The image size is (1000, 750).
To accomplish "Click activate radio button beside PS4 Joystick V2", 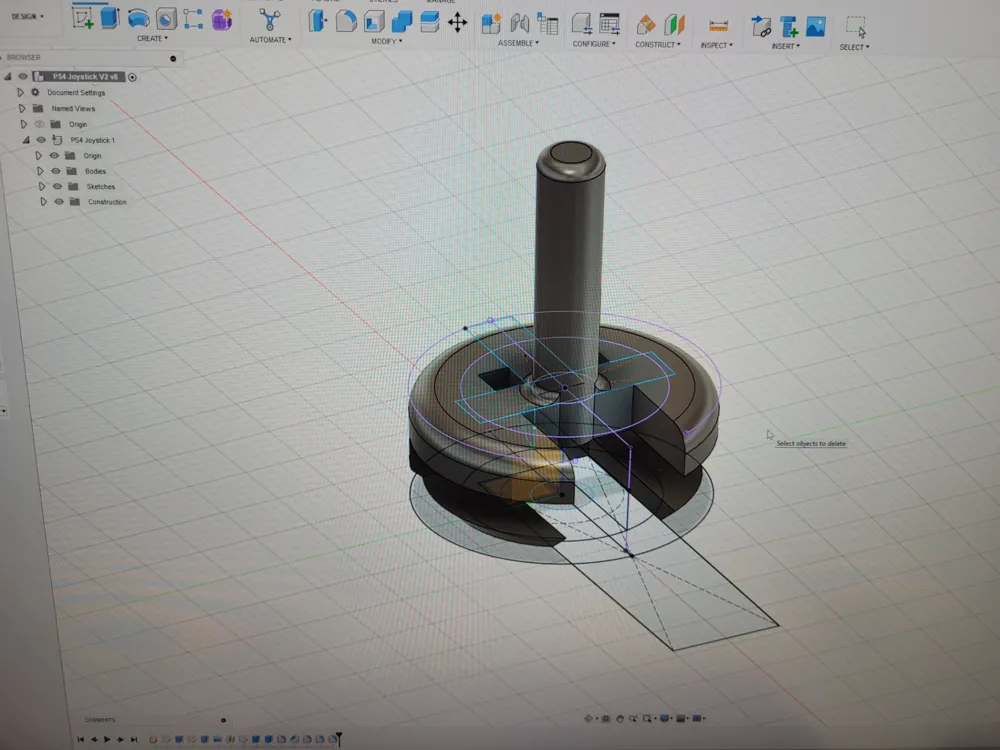I will click(x=132, y=77).
